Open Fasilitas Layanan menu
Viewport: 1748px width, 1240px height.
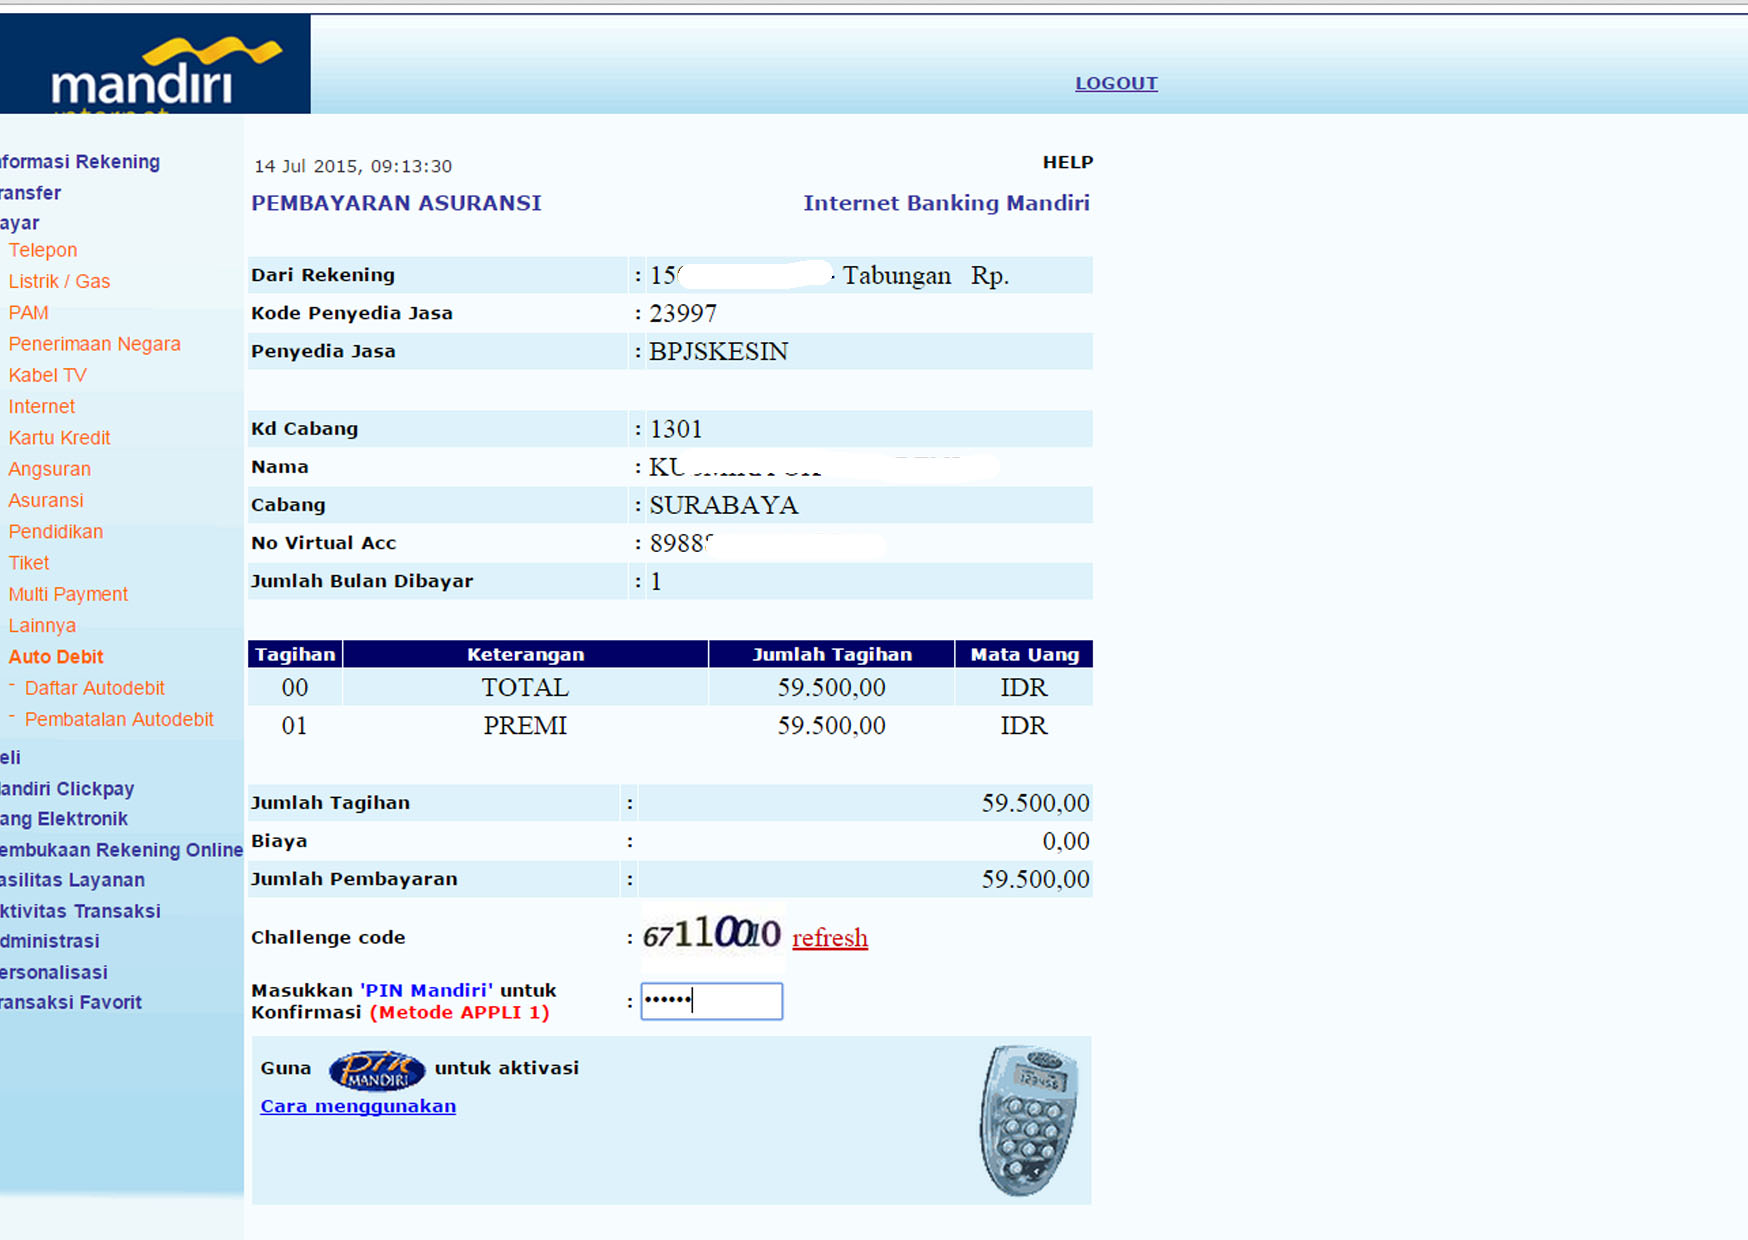click(x=72, y=880)
